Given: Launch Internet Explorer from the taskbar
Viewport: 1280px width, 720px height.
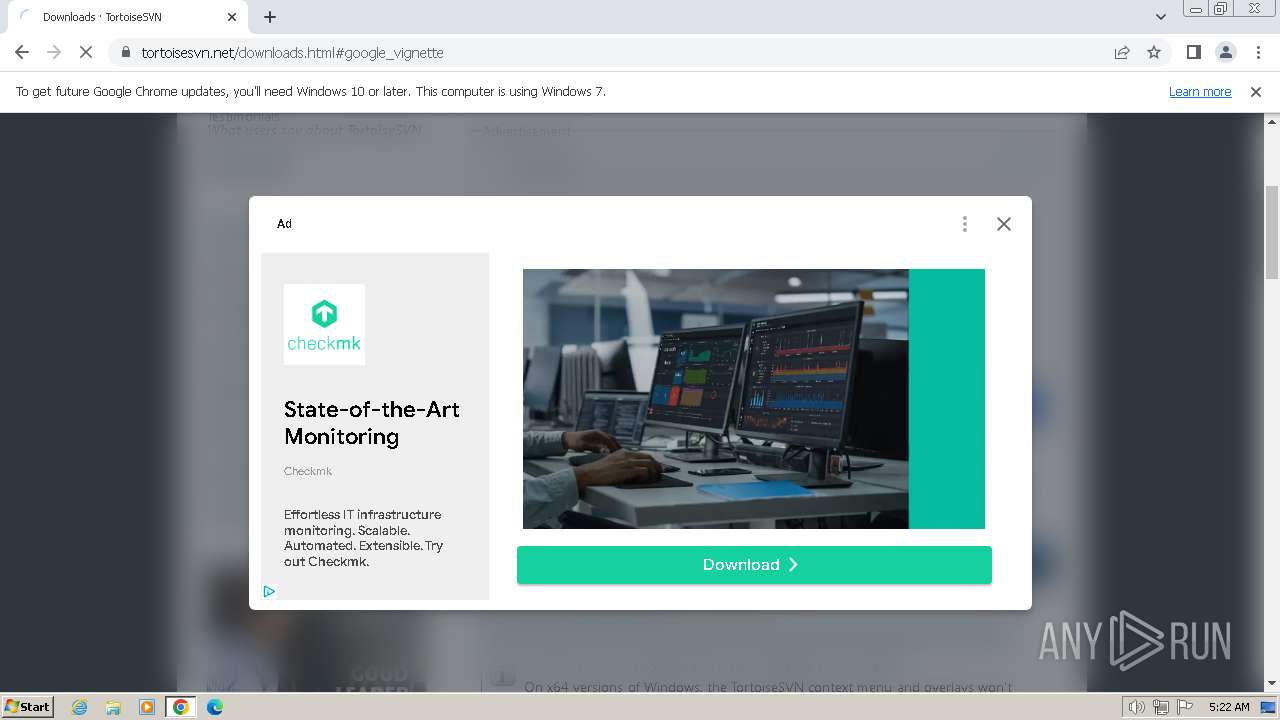Looking at the screenshot, I should click(79, 707).
